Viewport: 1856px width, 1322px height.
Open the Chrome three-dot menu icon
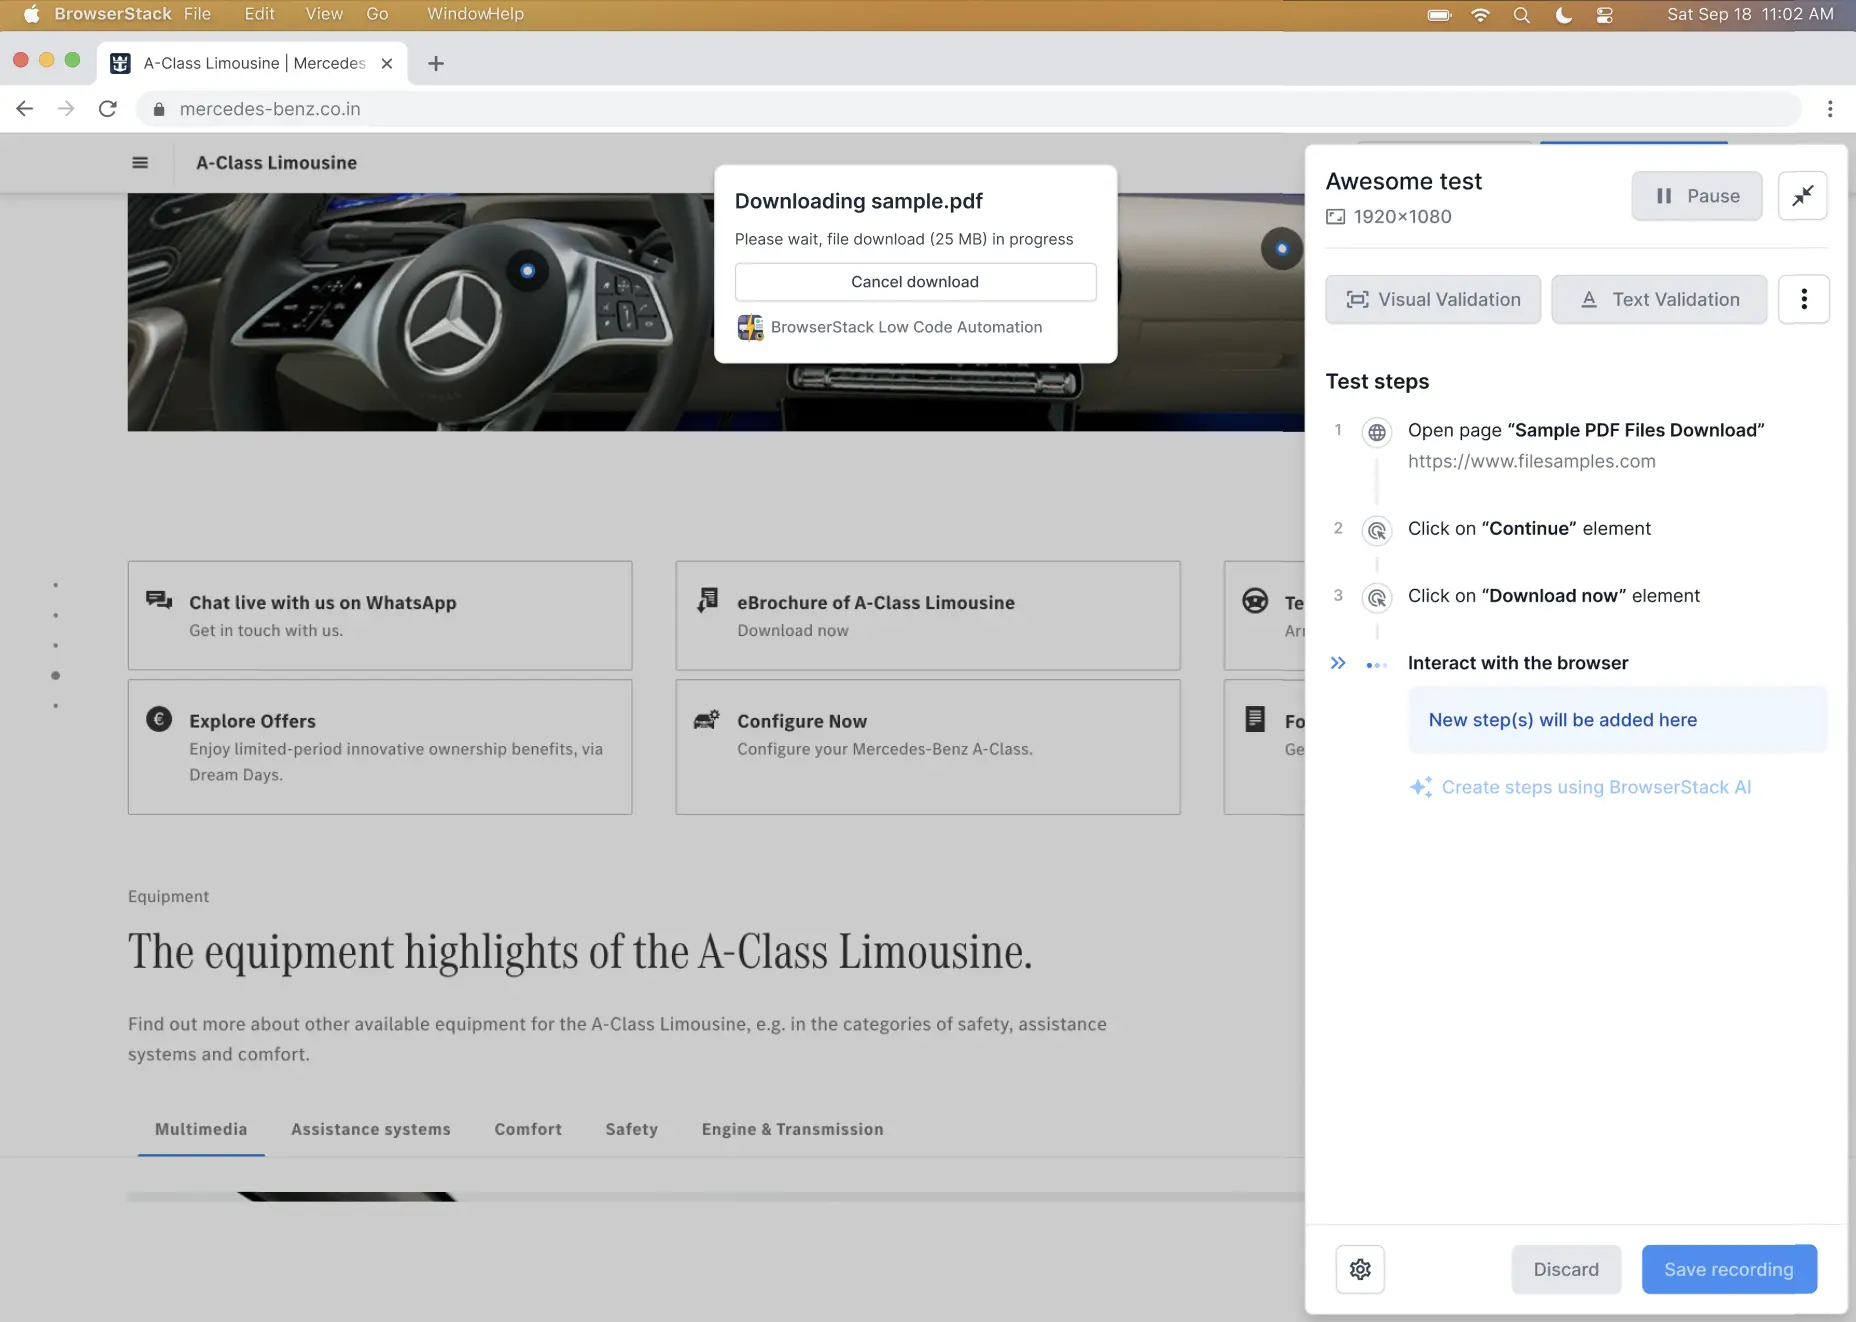pyautogui.click(x=1829, y=109)
